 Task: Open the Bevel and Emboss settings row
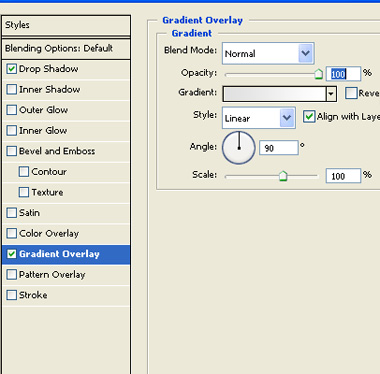pyautogui.click(x=66, y=151)
